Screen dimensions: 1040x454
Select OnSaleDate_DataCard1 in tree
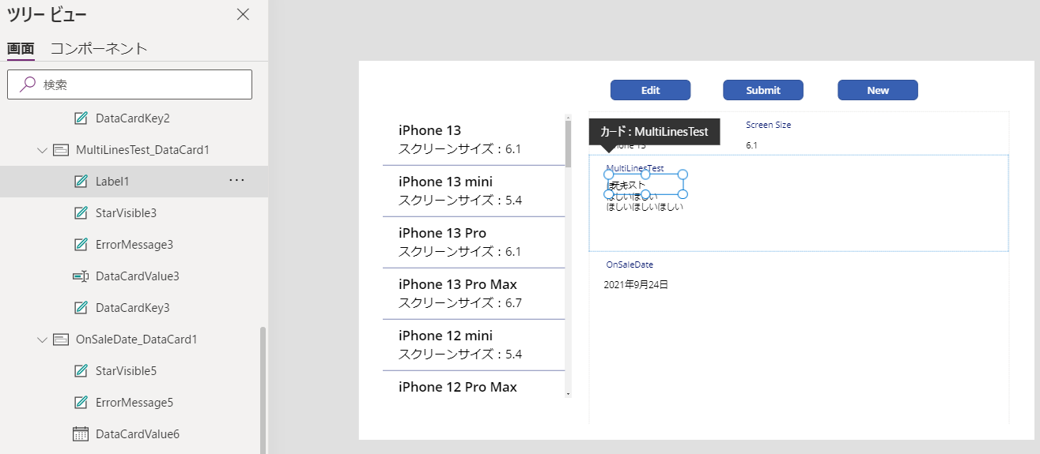[x=137, y=339]
